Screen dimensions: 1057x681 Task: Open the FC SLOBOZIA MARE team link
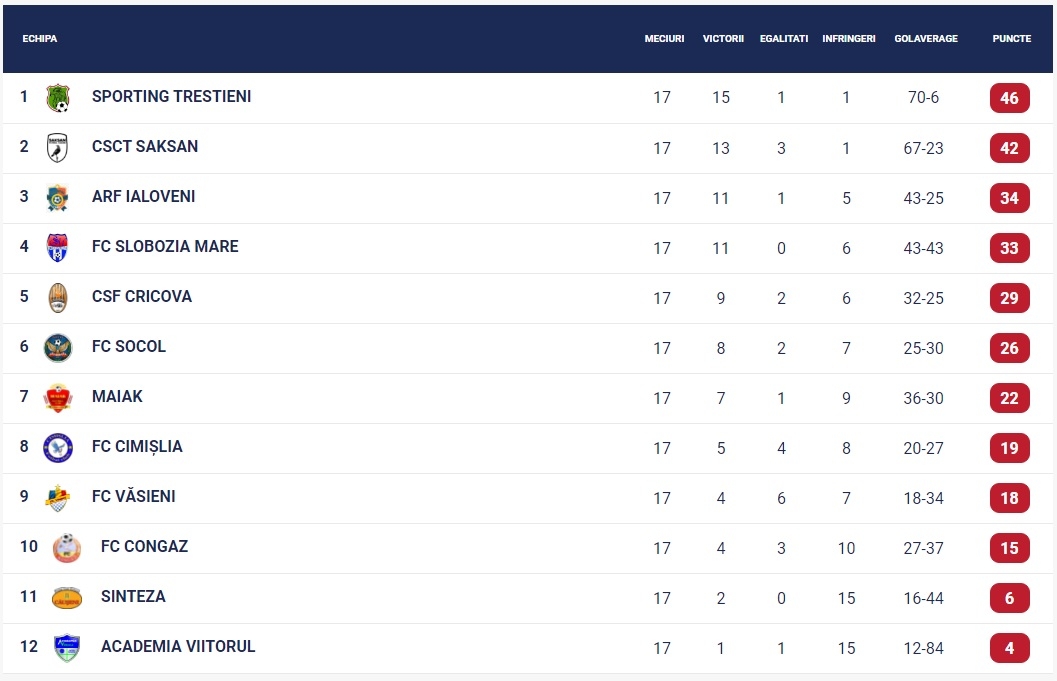tap(165, 246)
